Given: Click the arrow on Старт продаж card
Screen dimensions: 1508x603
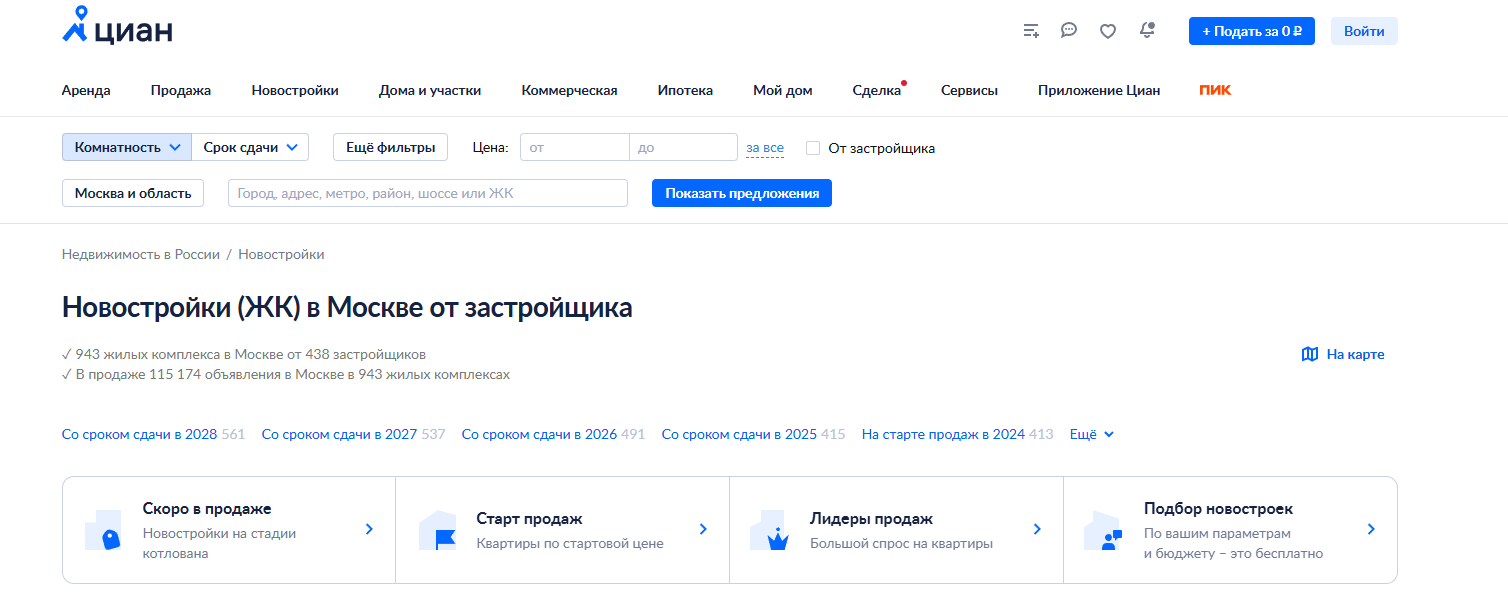Looking at the screenshot, I should (703, 529).
